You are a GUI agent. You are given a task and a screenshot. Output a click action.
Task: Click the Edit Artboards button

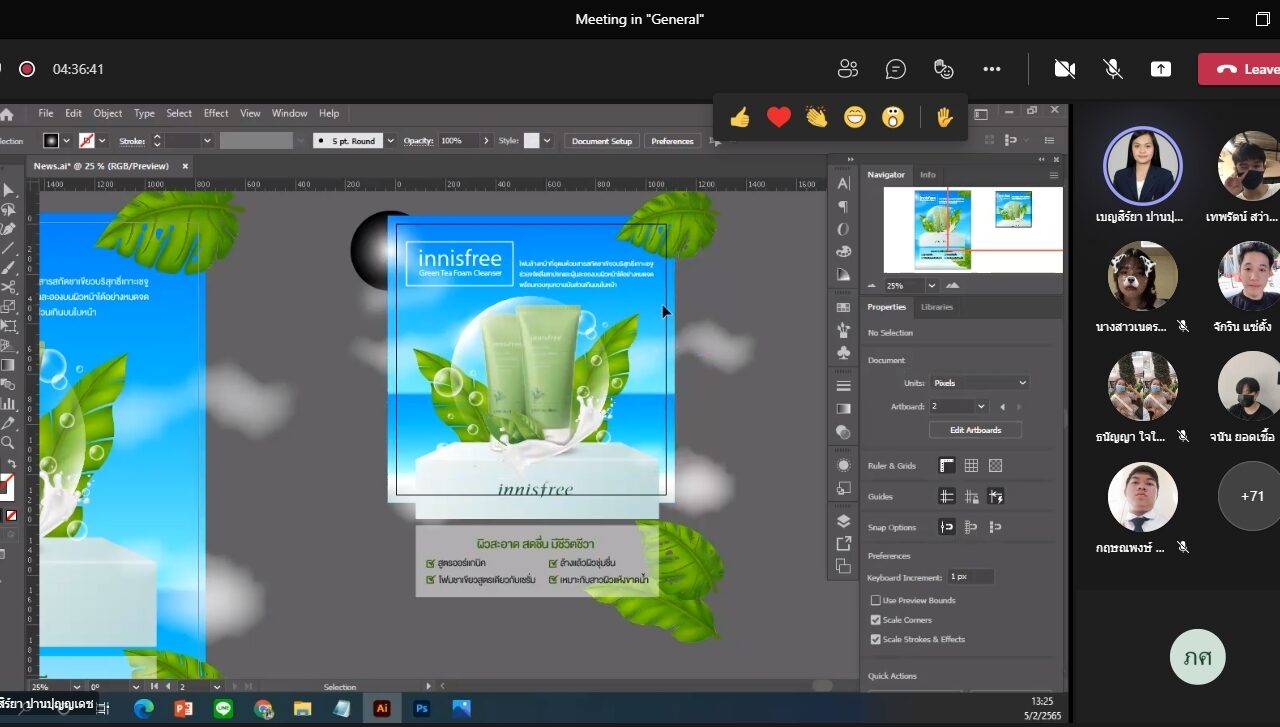(x=975, y=430)
